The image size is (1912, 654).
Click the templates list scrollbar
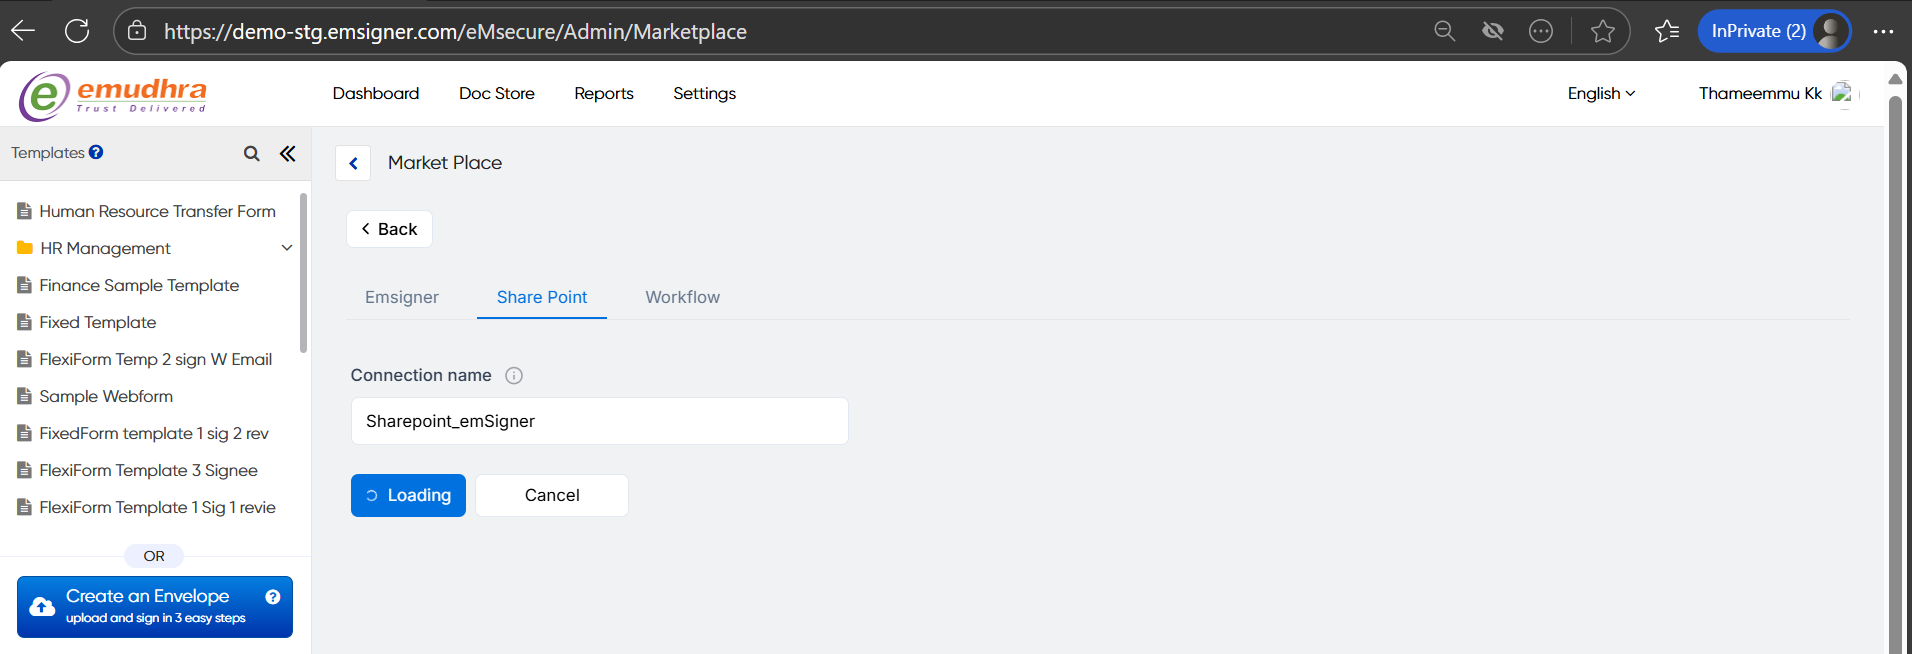point(303,274)
